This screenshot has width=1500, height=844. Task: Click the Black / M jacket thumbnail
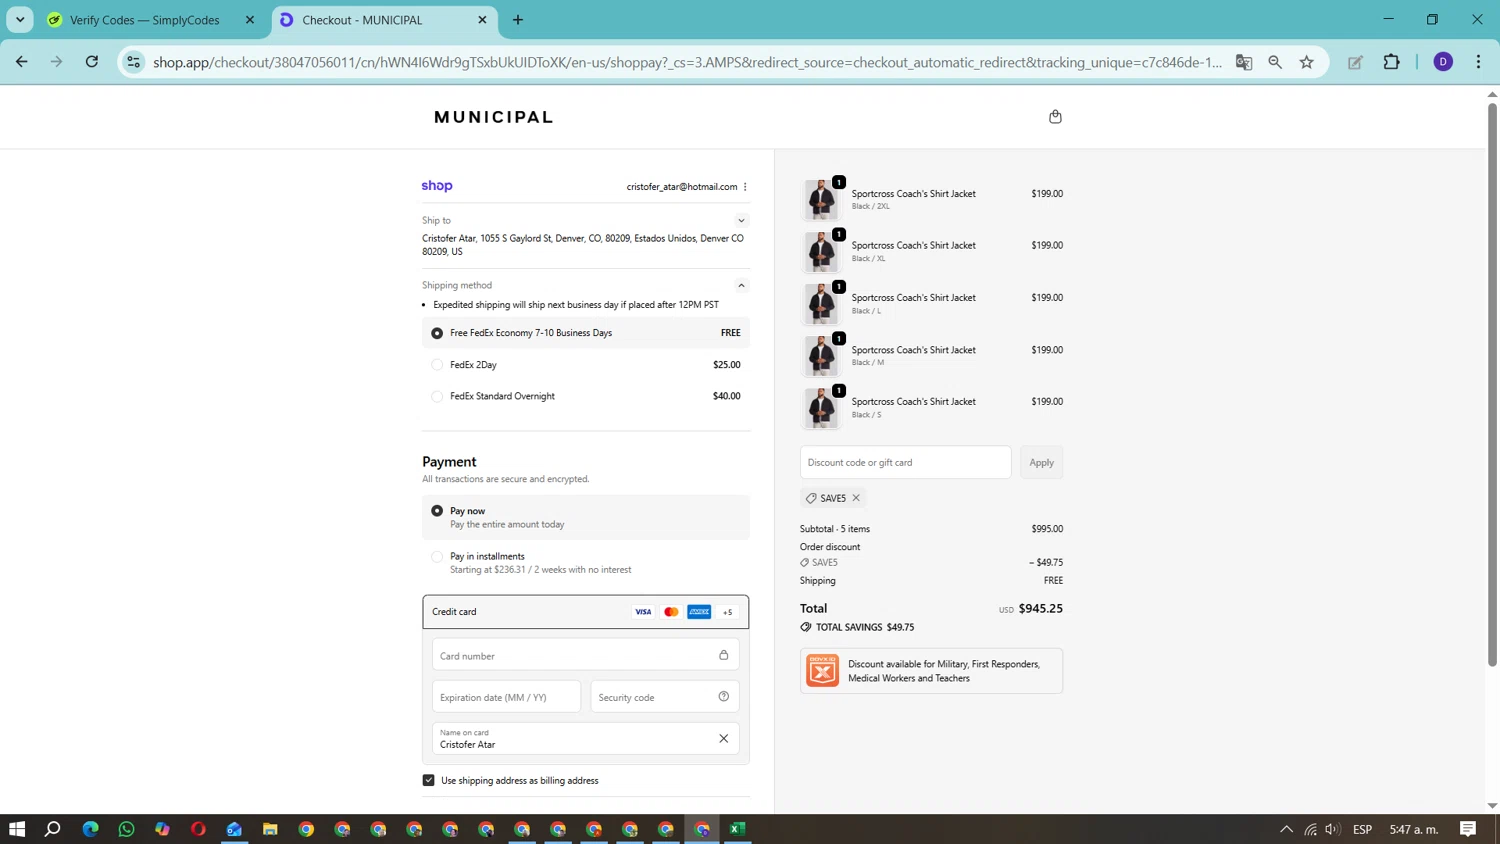822,355
